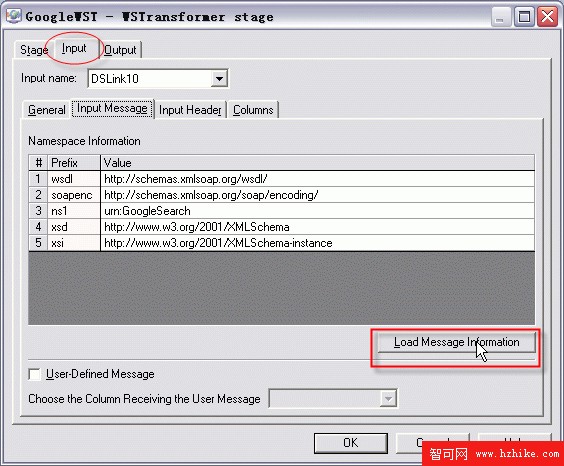Select the ns1 prefix cell
The height and width of the screenshot is (466, 564).
point(74,211)
